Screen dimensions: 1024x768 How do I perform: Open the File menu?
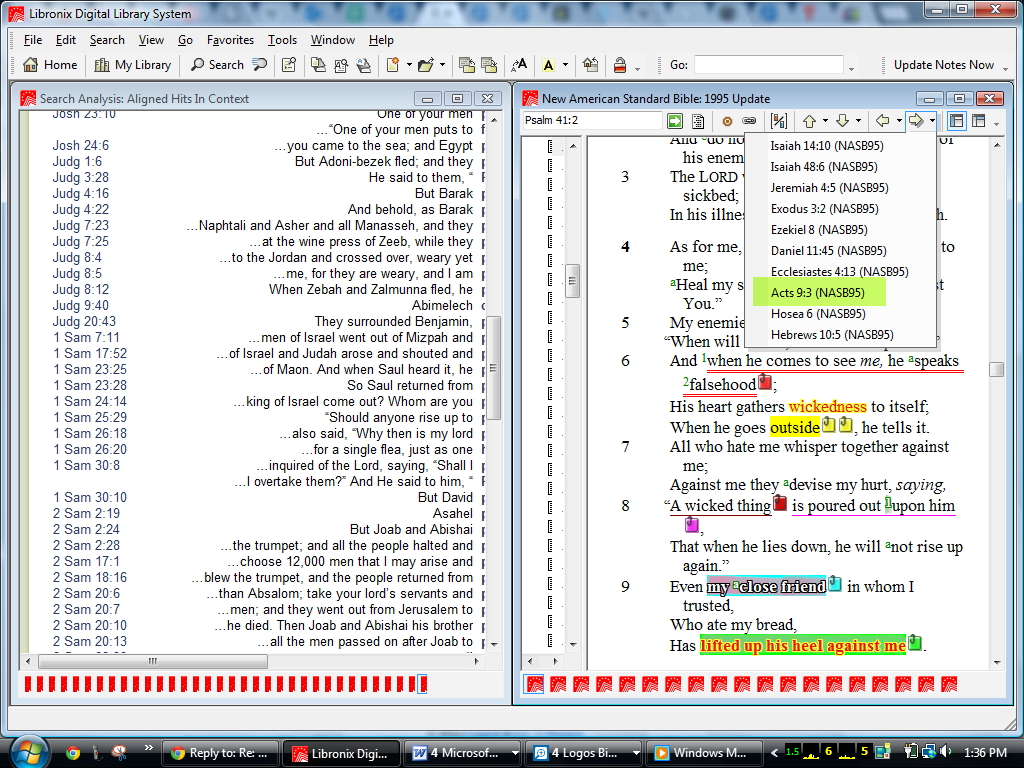[x=33, y=40]
